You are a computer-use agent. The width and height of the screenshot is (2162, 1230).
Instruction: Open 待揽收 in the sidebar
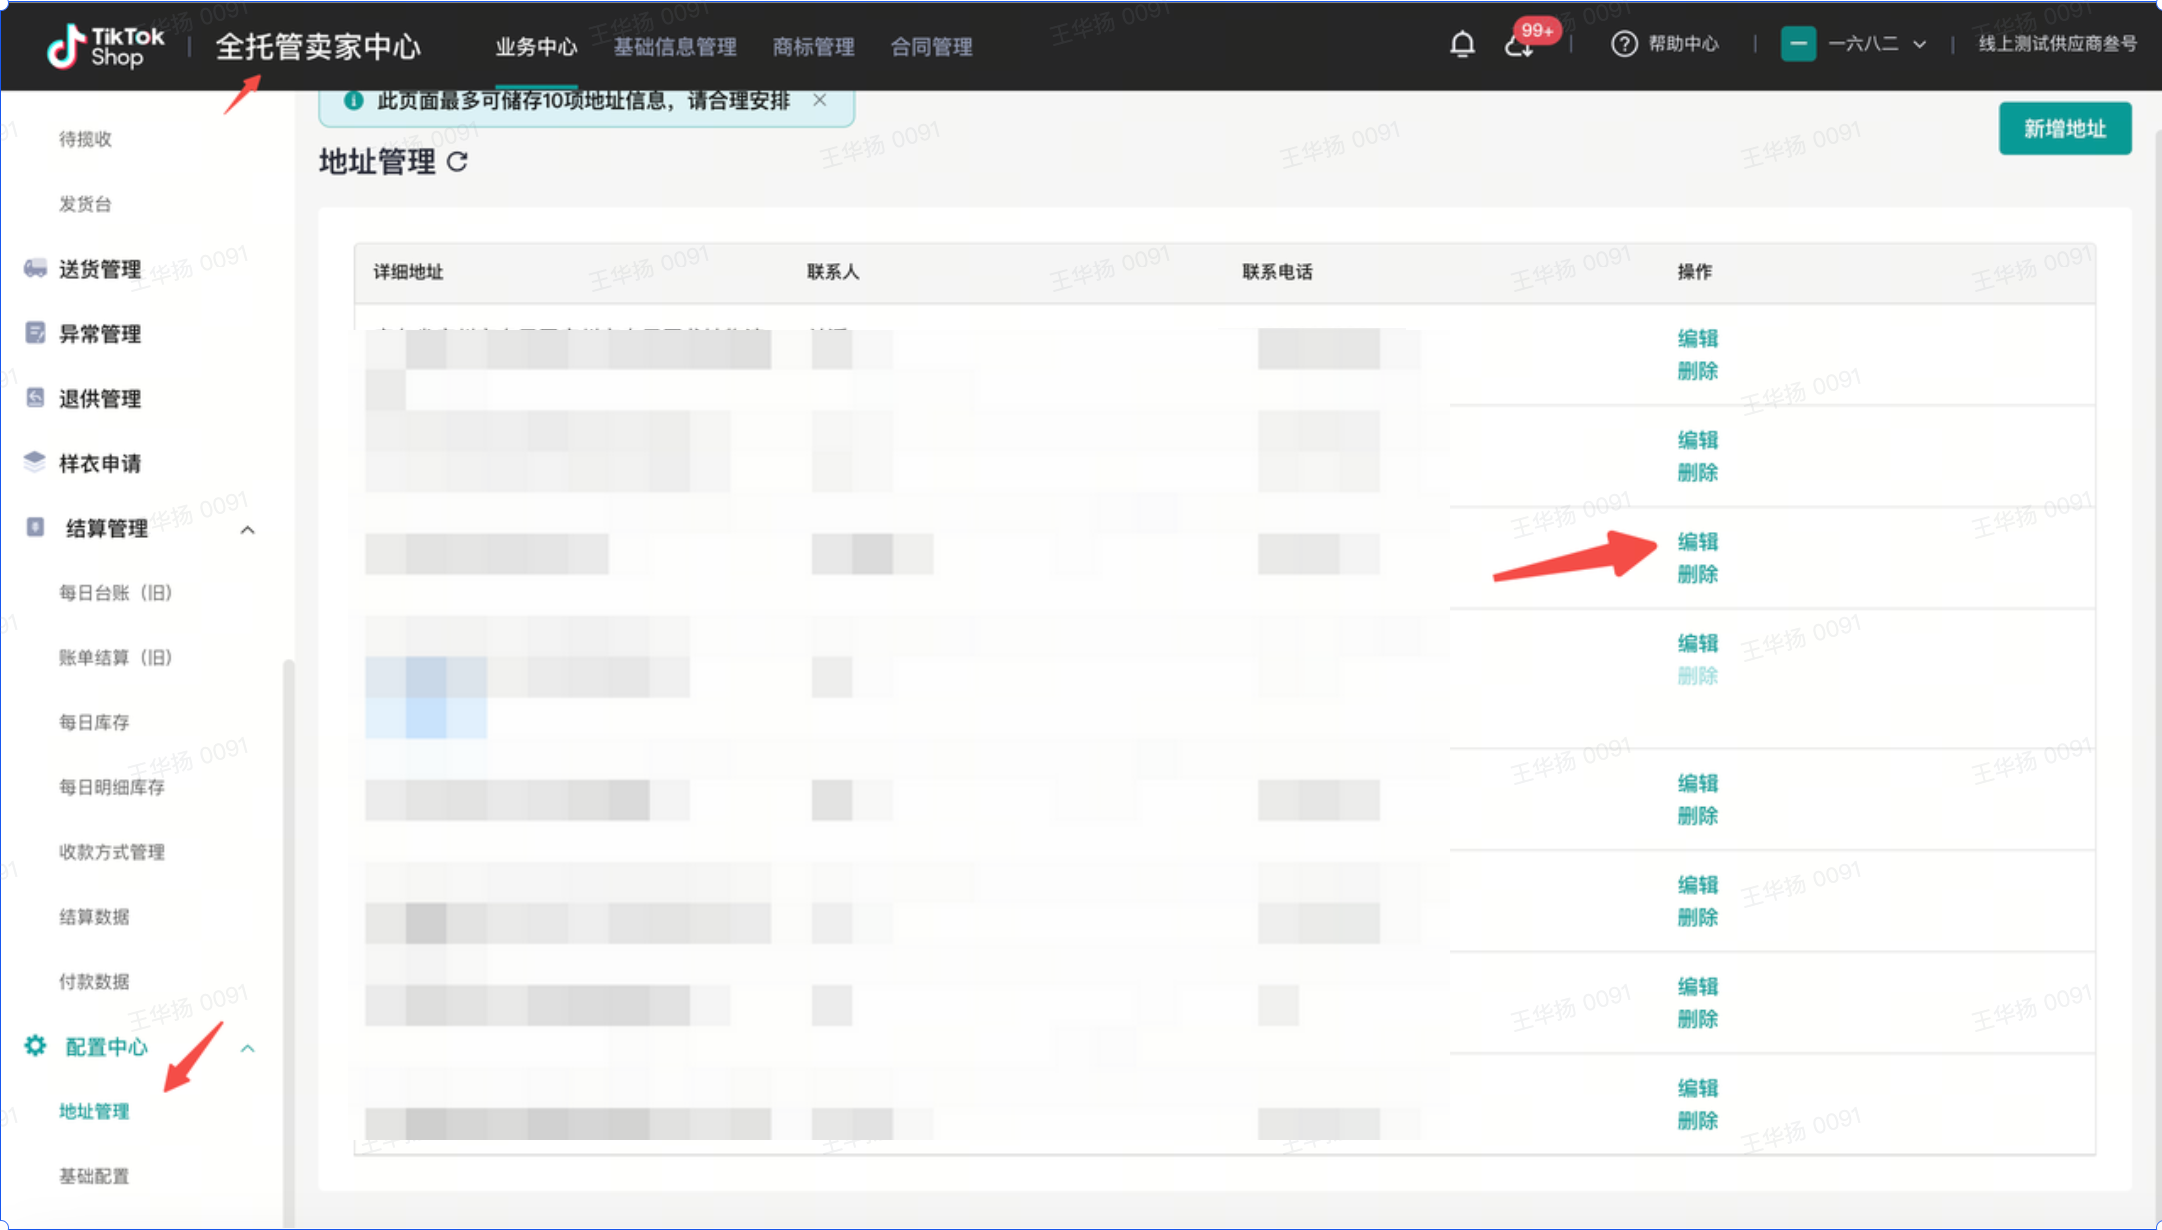(x=85, y=139)
